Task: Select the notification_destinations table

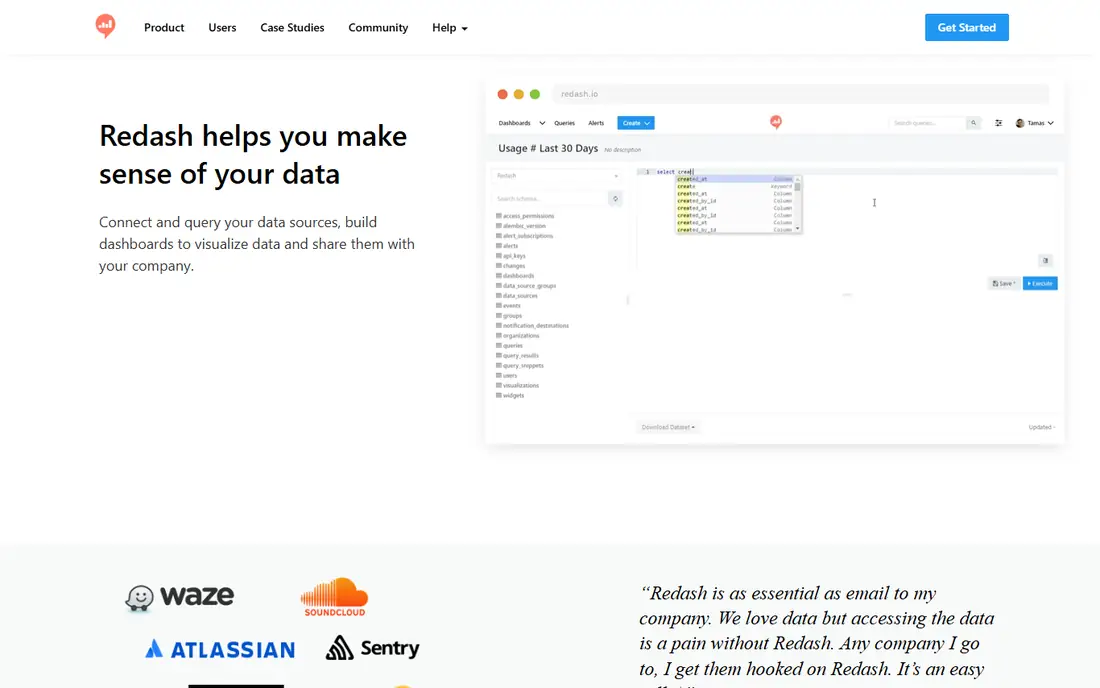Action: (x=532, y=325)
